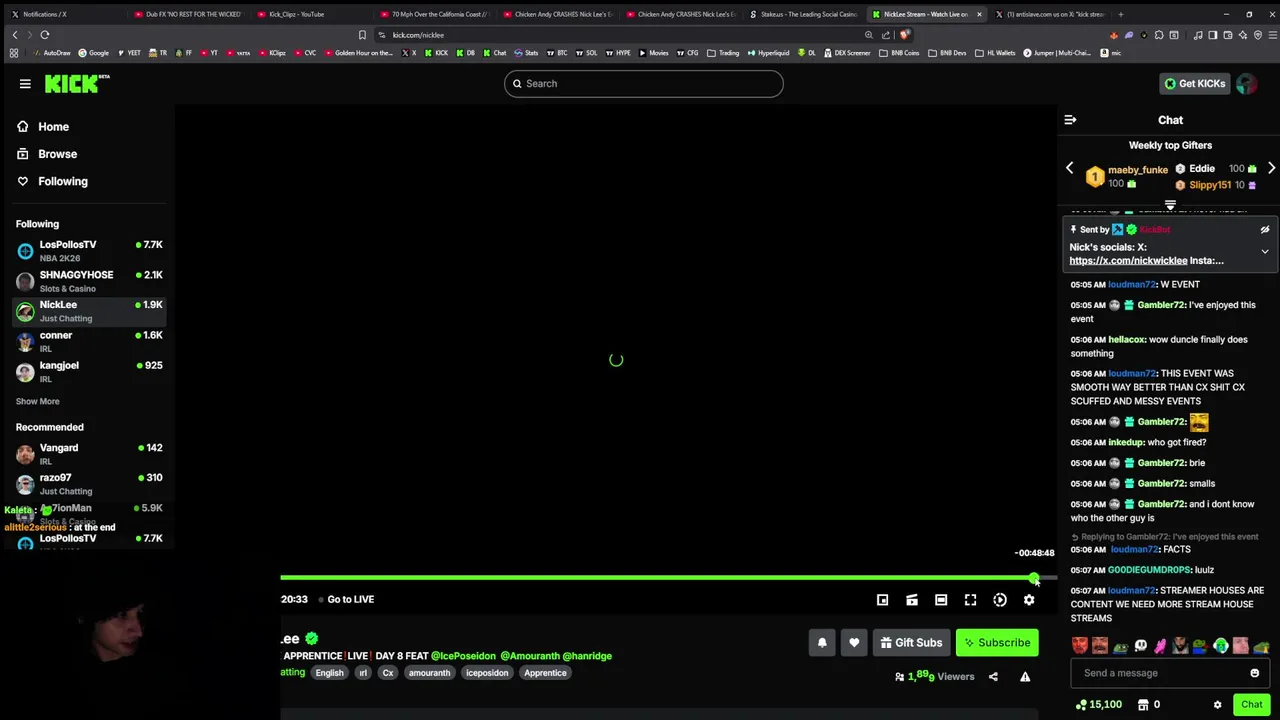Send message with the Chat button
This screenshot has height=720, width=1280.
click(1252, 705)
